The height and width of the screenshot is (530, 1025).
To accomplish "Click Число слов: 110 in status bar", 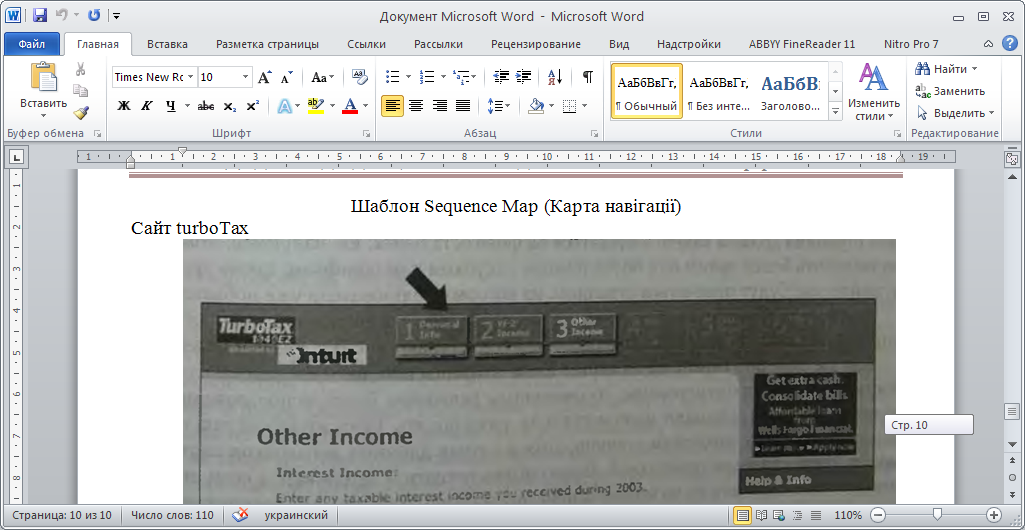I will coord(173,516).
